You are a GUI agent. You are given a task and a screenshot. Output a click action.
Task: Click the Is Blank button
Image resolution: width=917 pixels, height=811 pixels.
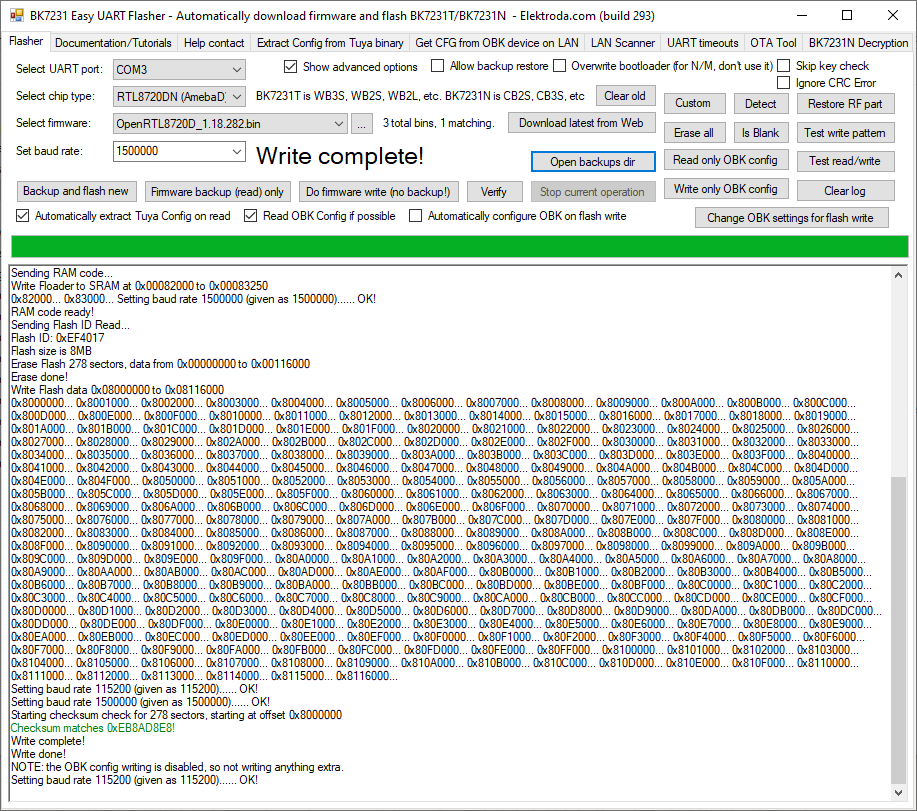(x=761, y=133)
